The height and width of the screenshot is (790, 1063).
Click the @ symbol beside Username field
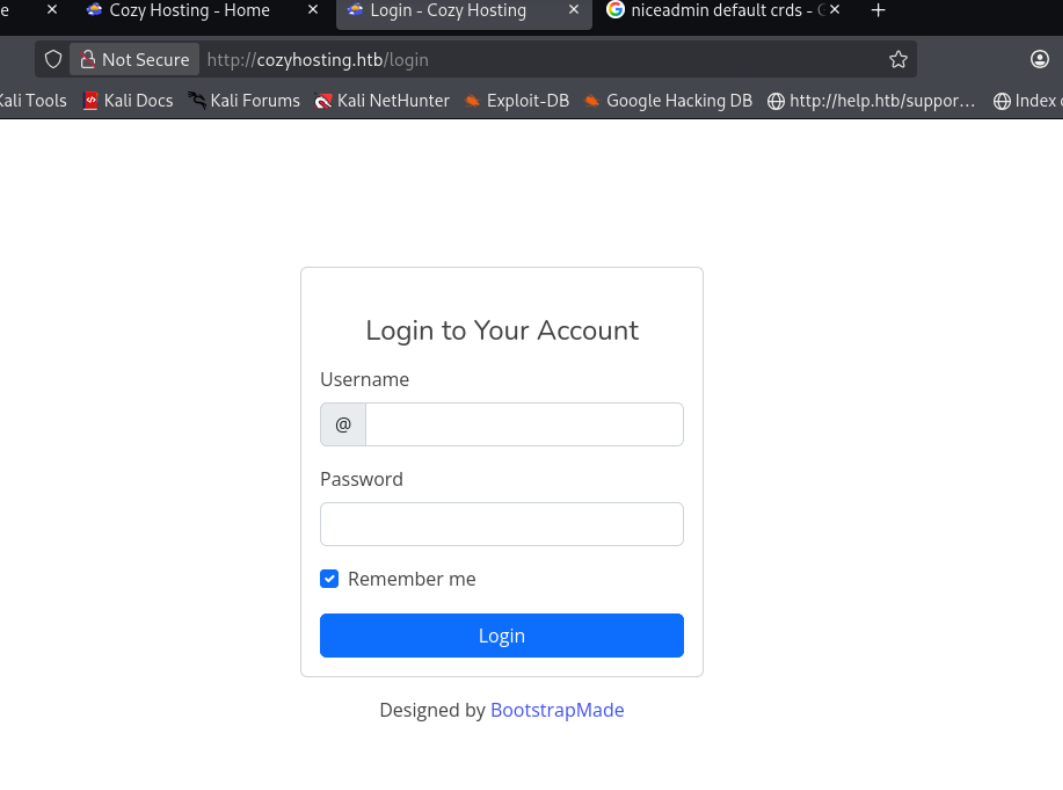(x=343, y=425)
